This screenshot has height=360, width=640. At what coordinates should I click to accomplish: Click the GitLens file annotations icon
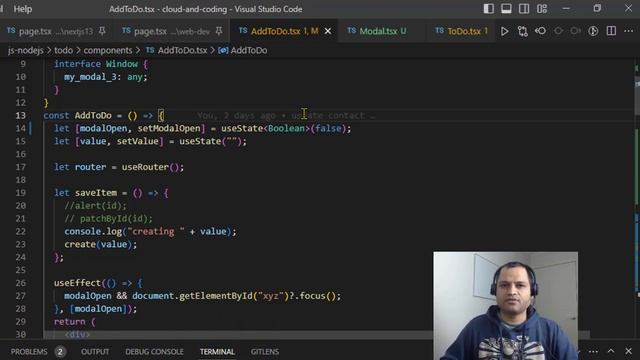click(593, 31)
